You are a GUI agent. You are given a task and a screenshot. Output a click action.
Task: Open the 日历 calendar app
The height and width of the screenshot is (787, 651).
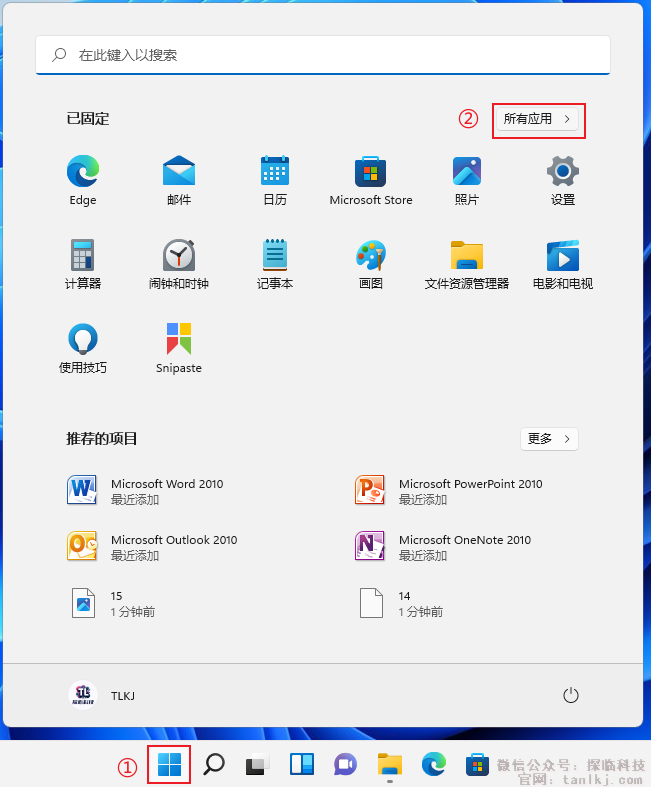pyautogui.click(x=275, y=181)
